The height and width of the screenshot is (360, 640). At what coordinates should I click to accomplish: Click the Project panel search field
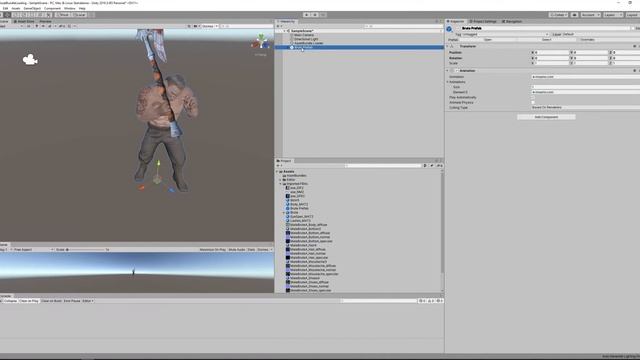(x=382, y=166)
